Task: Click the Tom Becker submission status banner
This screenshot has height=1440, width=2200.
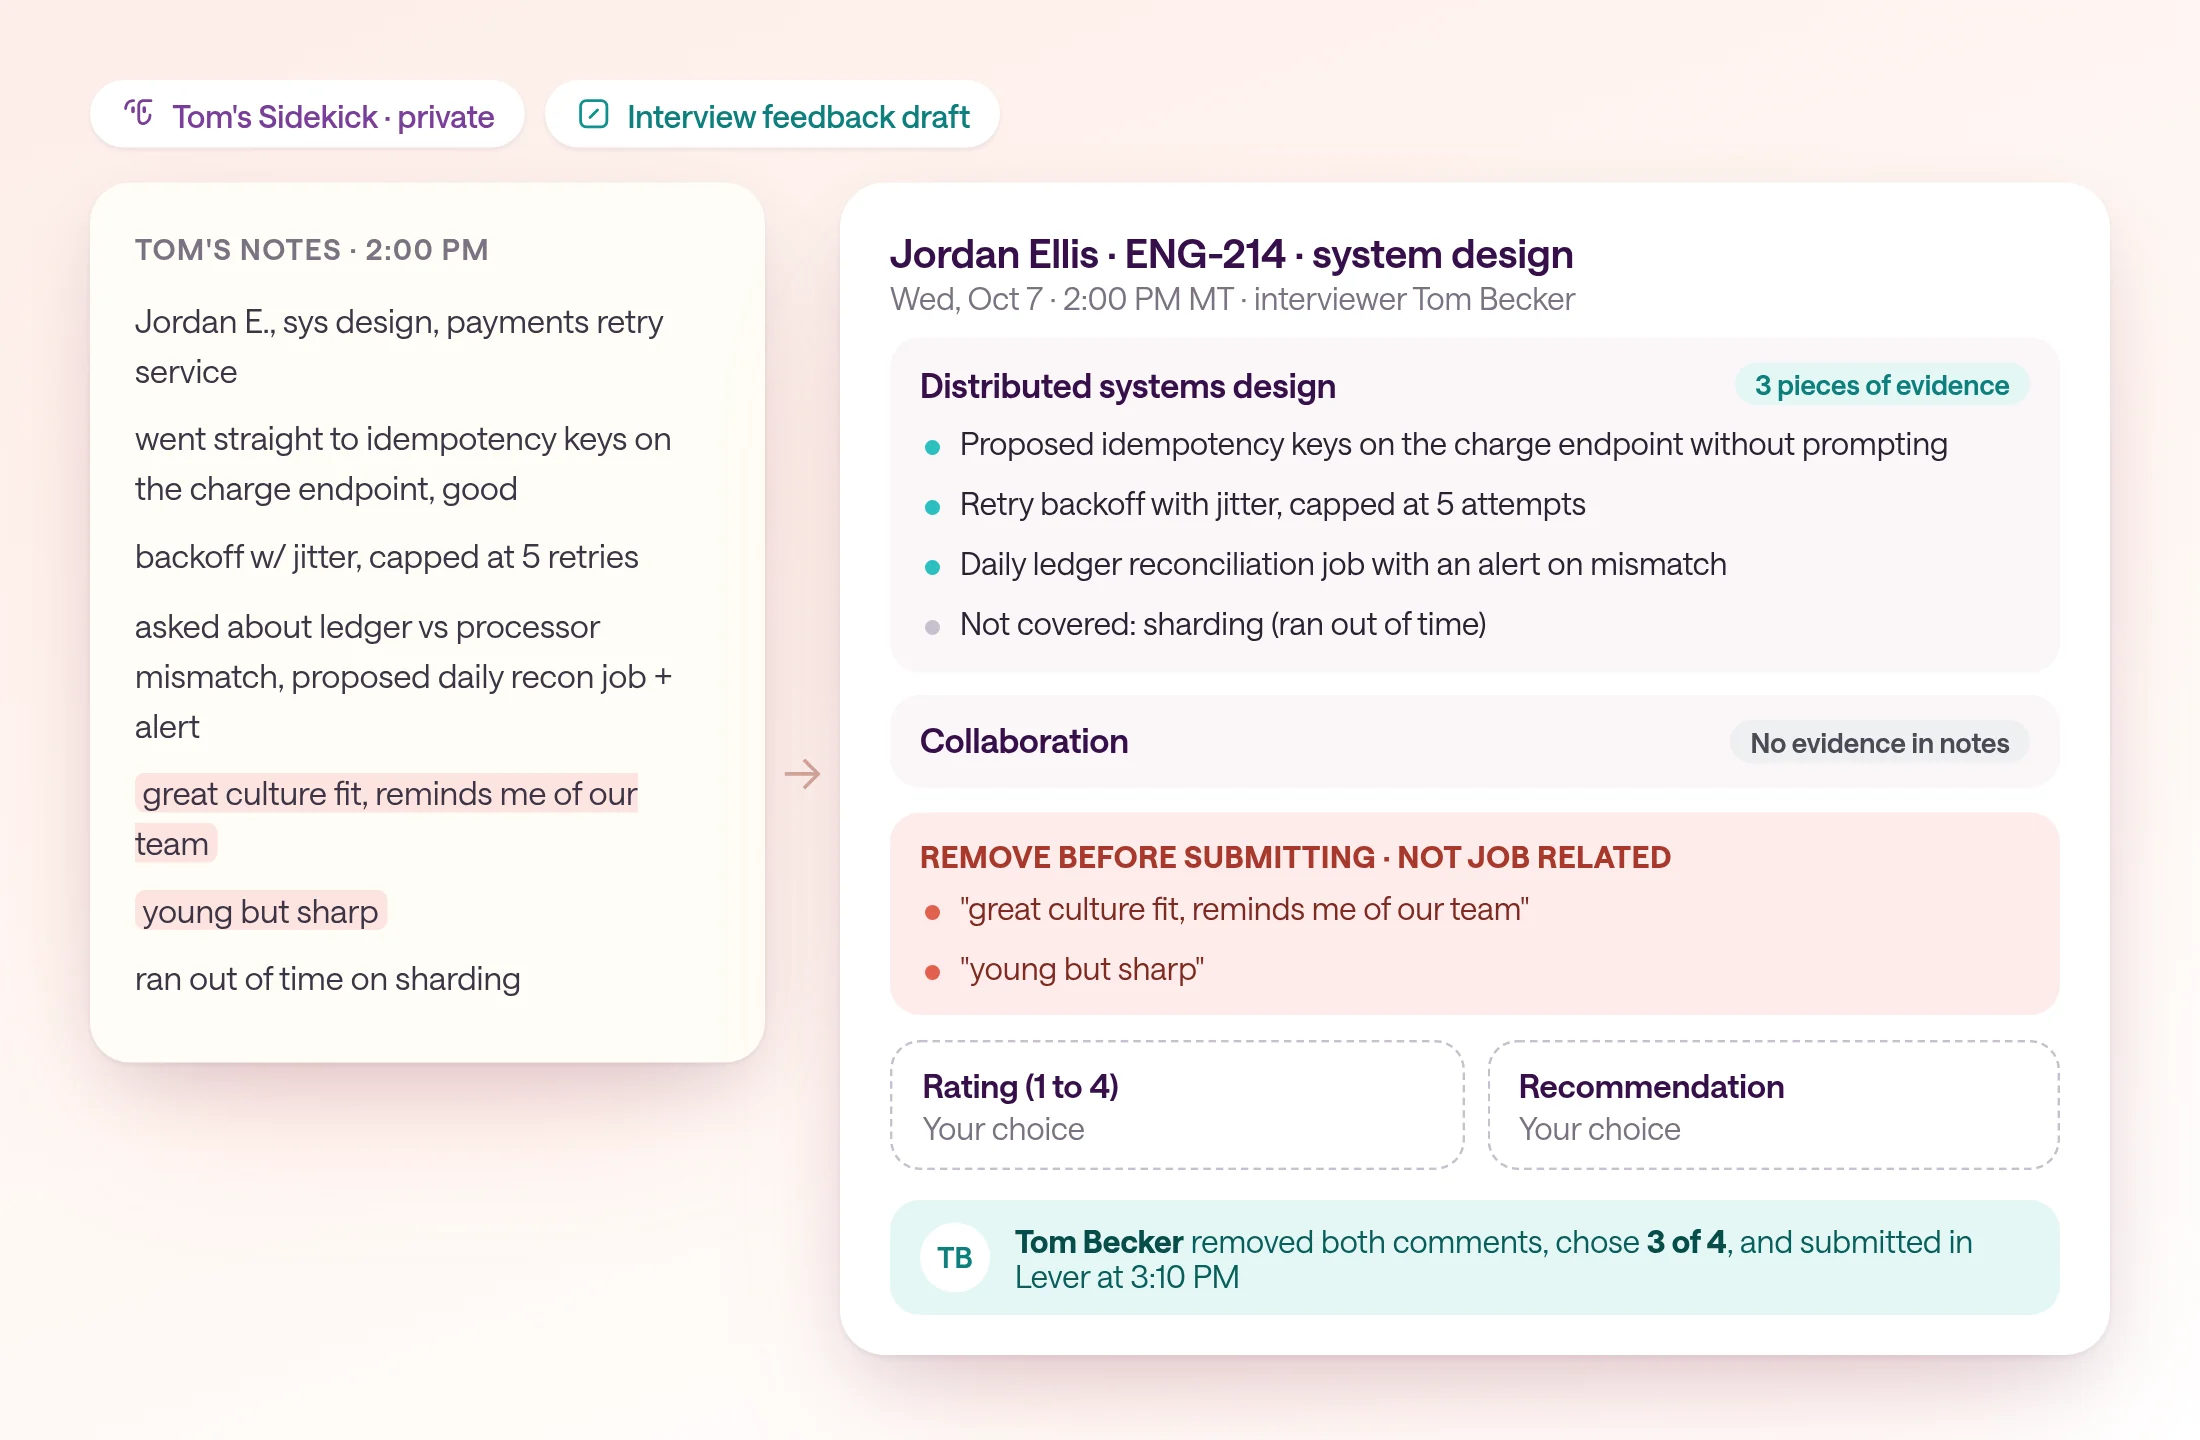Action: (1474, 1258)
